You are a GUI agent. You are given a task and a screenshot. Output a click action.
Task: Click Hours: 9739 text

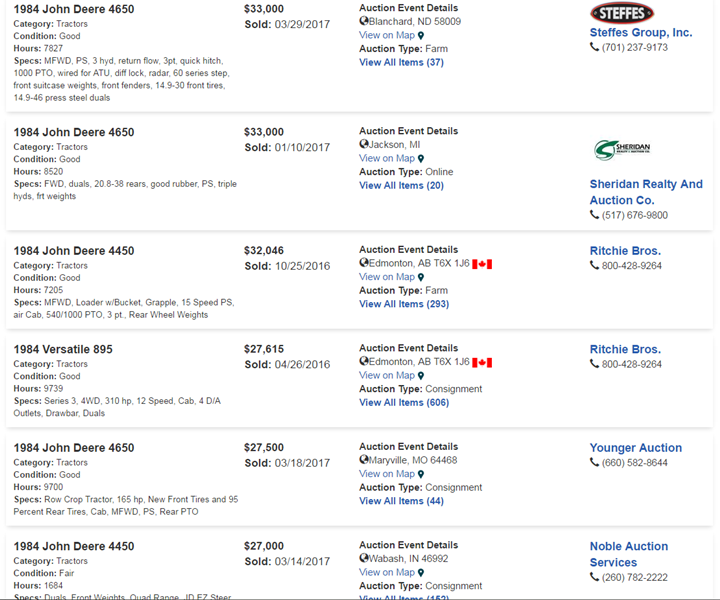click(38, 388)
